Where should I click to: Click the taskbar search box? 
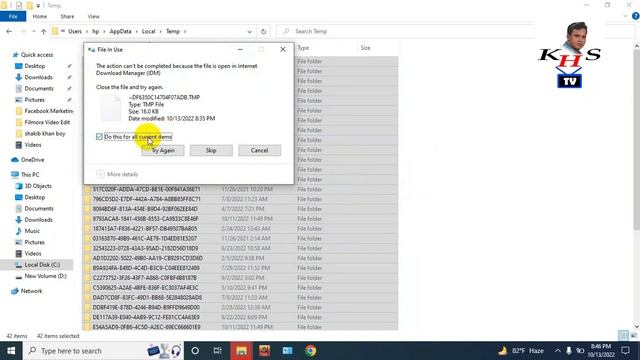103,351
